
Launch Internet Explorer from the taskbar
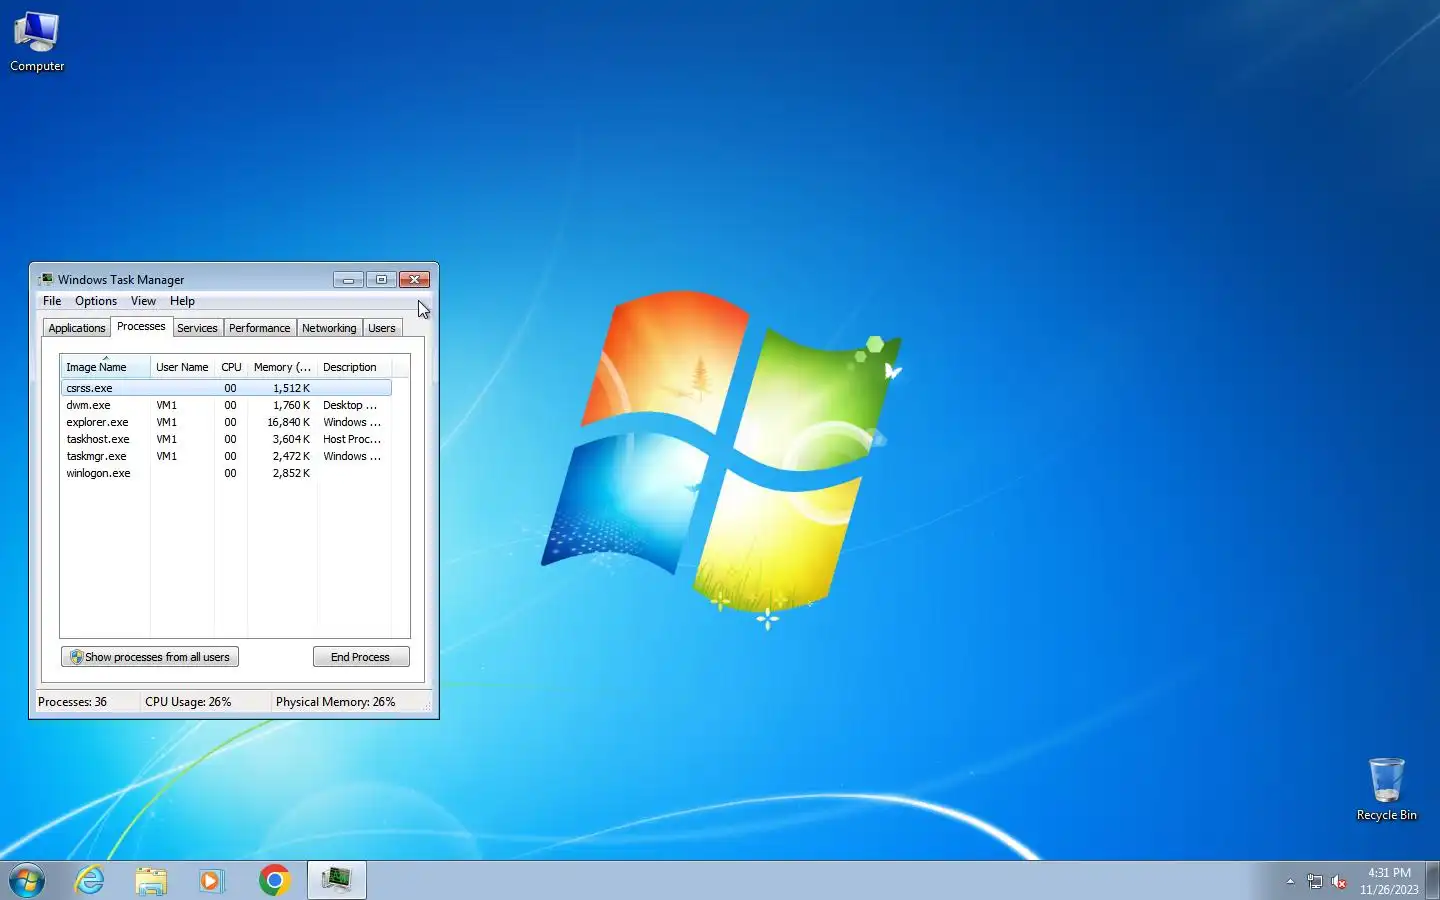coord(90,880)
